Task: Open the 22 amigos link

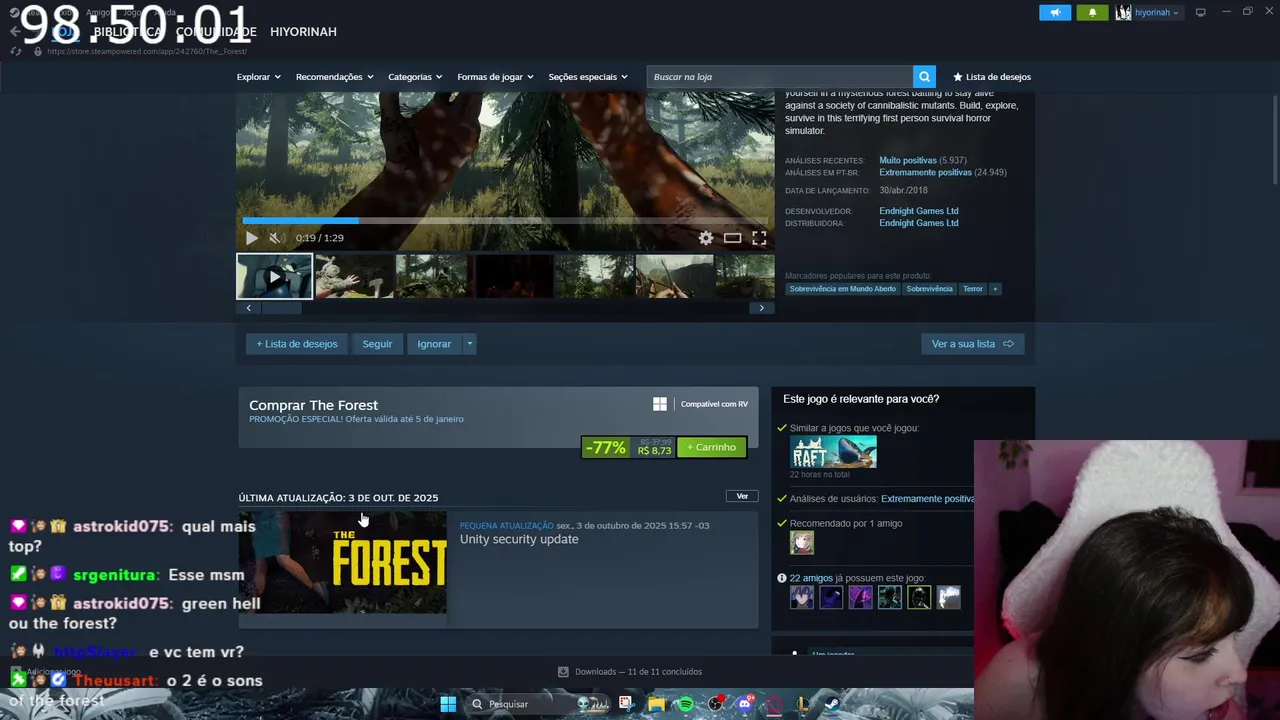Action: point(811,578)
